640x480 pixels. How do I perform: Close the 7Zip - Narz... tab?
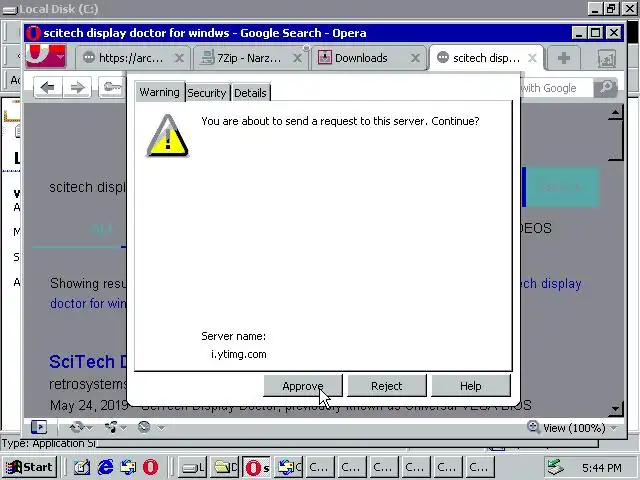point(298,58)
